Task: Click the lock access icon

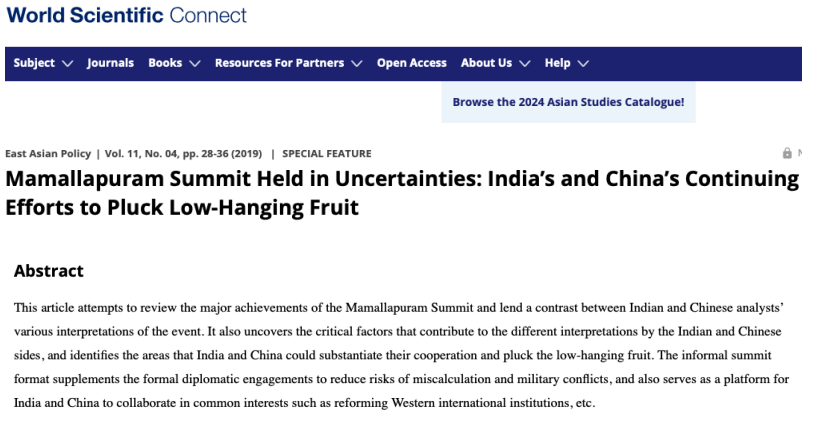Action: tap(787, 153)
